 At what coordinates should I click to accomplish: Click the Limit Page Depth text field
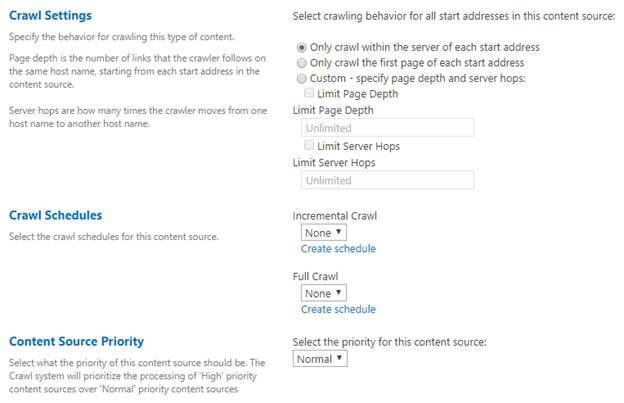click(x=387, y=128)
